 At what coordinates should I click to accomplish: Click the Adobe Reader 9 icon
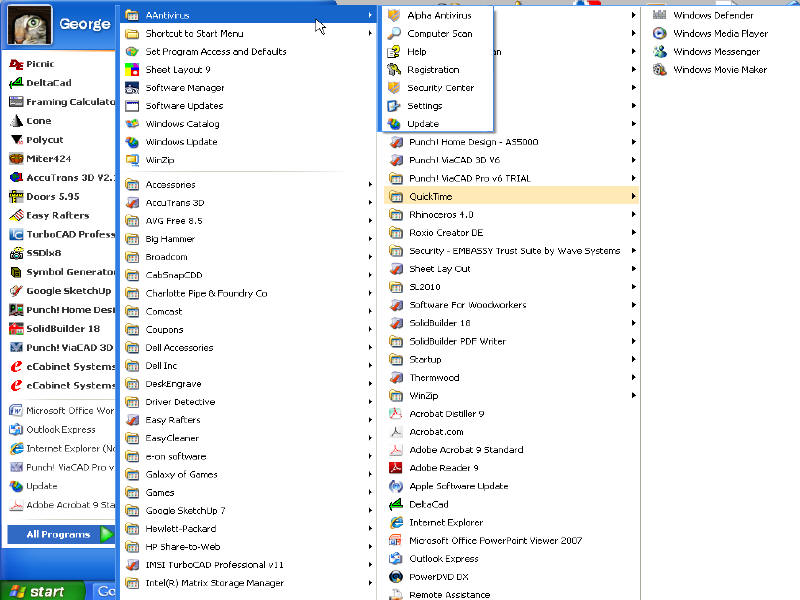coord(395,467)
